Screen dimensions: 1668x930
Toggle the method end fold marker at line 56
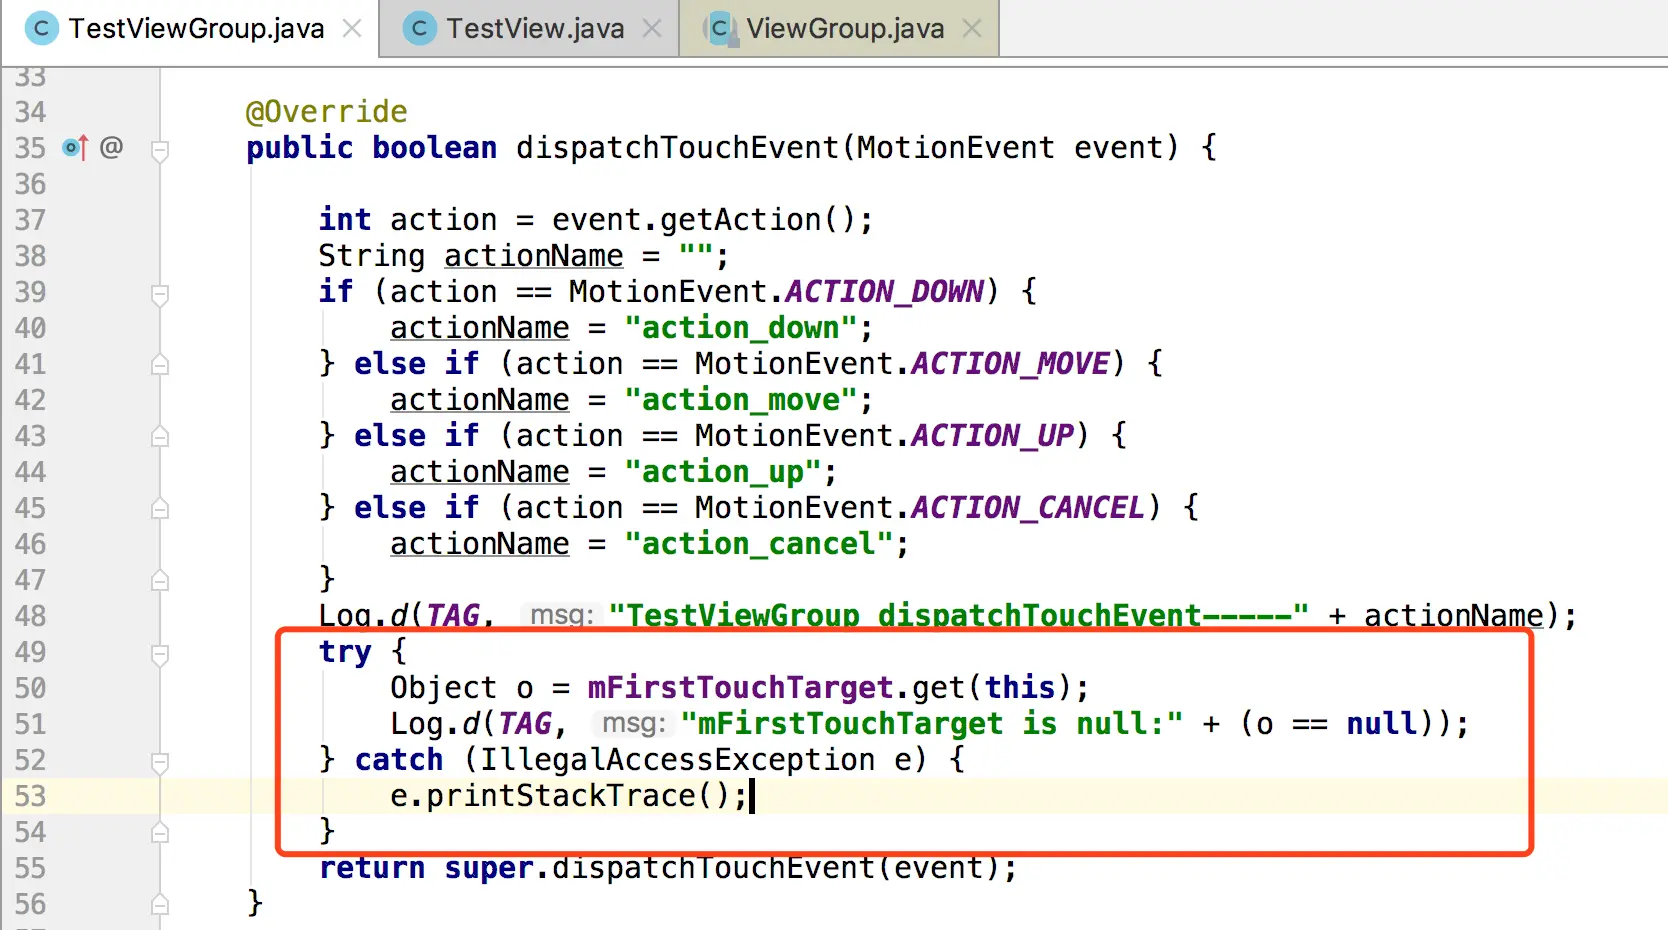(x=159, y=904)
